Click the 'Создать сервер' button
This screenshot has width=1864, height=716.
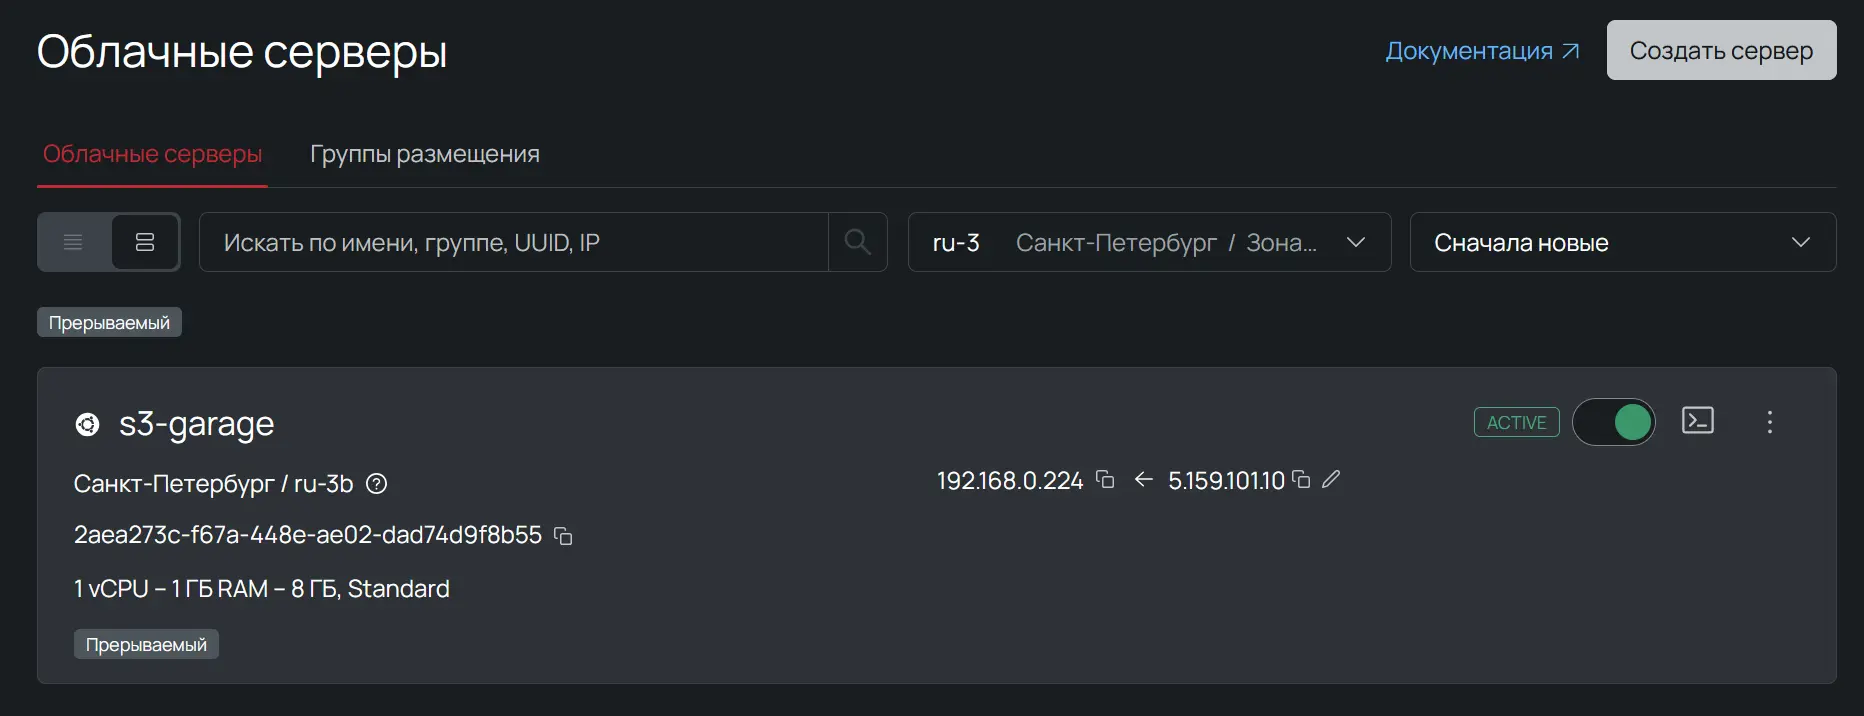[1720, 50]
